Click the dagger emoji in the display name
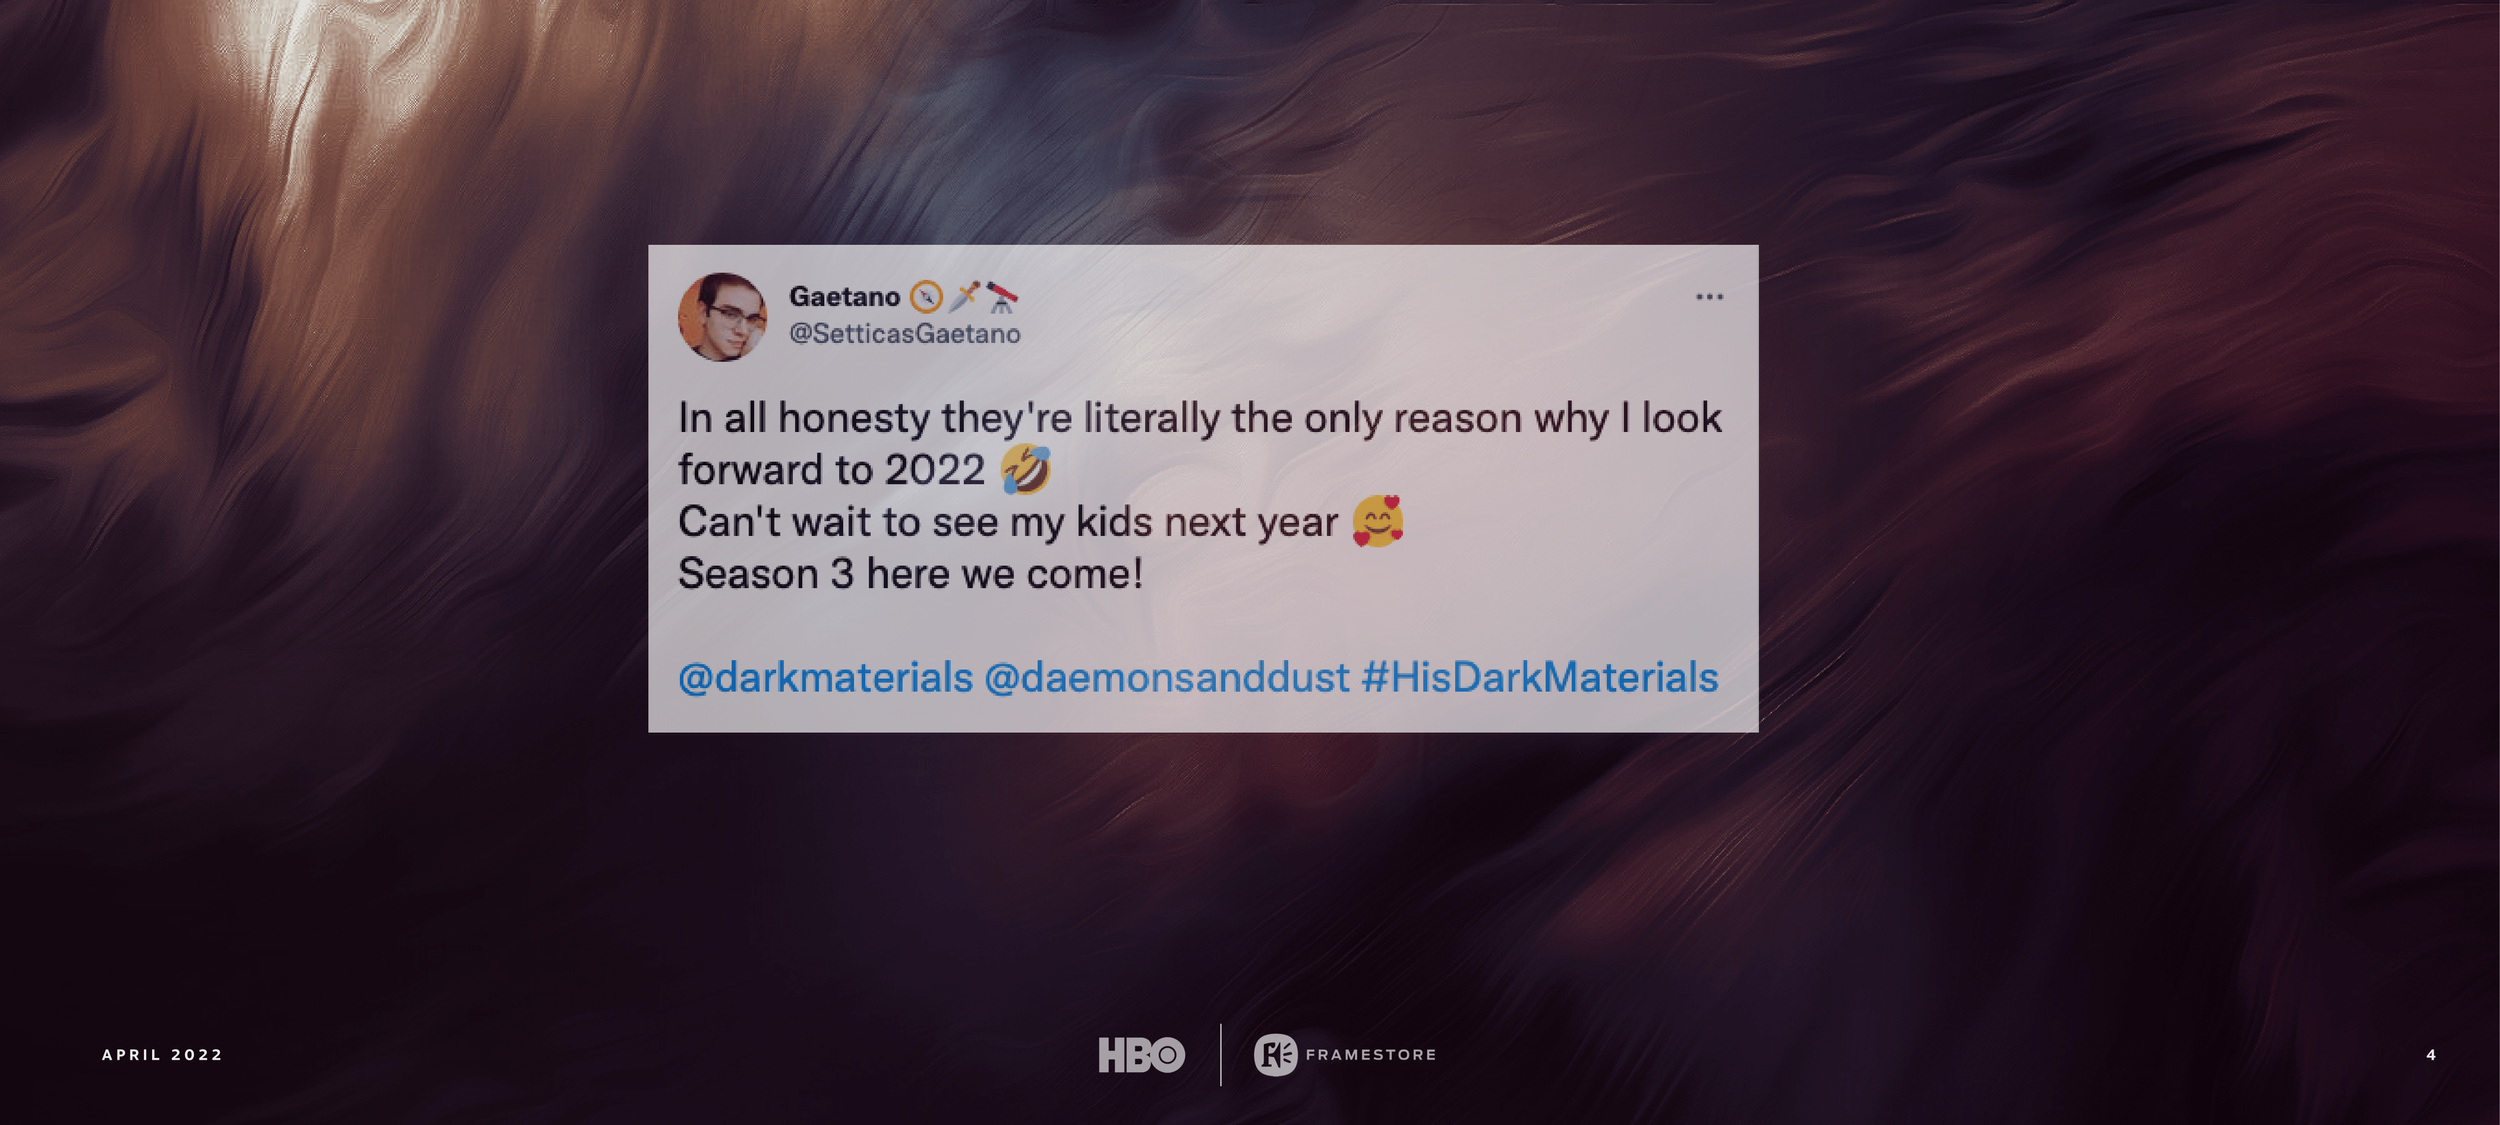This screenshot has height=1125, width=2500. tap(964, 297)
